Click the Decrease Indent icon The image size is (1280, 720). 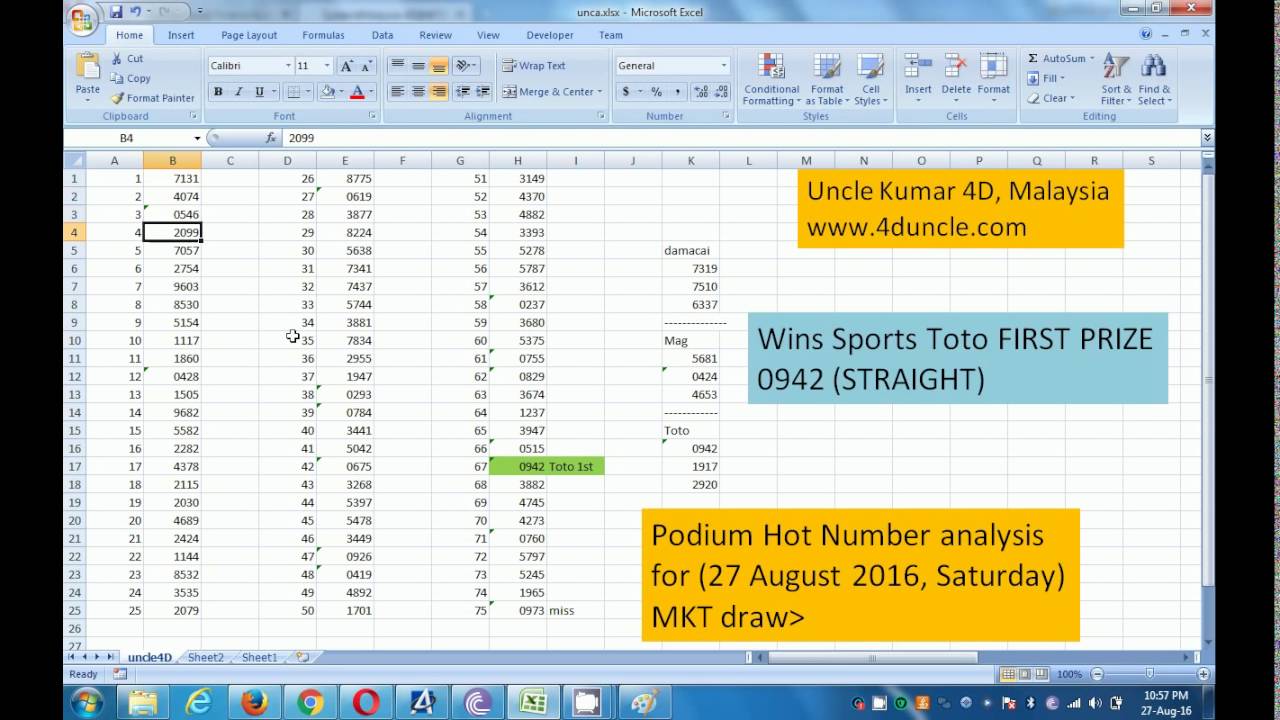pos(463,92)
